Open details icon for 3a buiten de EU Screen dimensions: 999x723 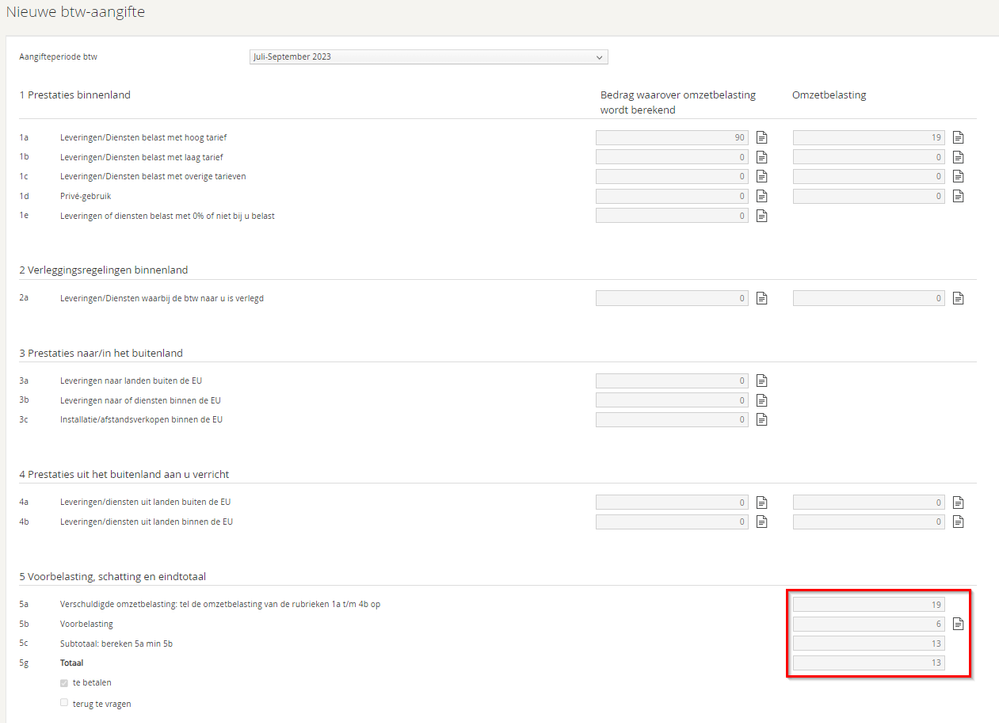click(x=761, y=381)
